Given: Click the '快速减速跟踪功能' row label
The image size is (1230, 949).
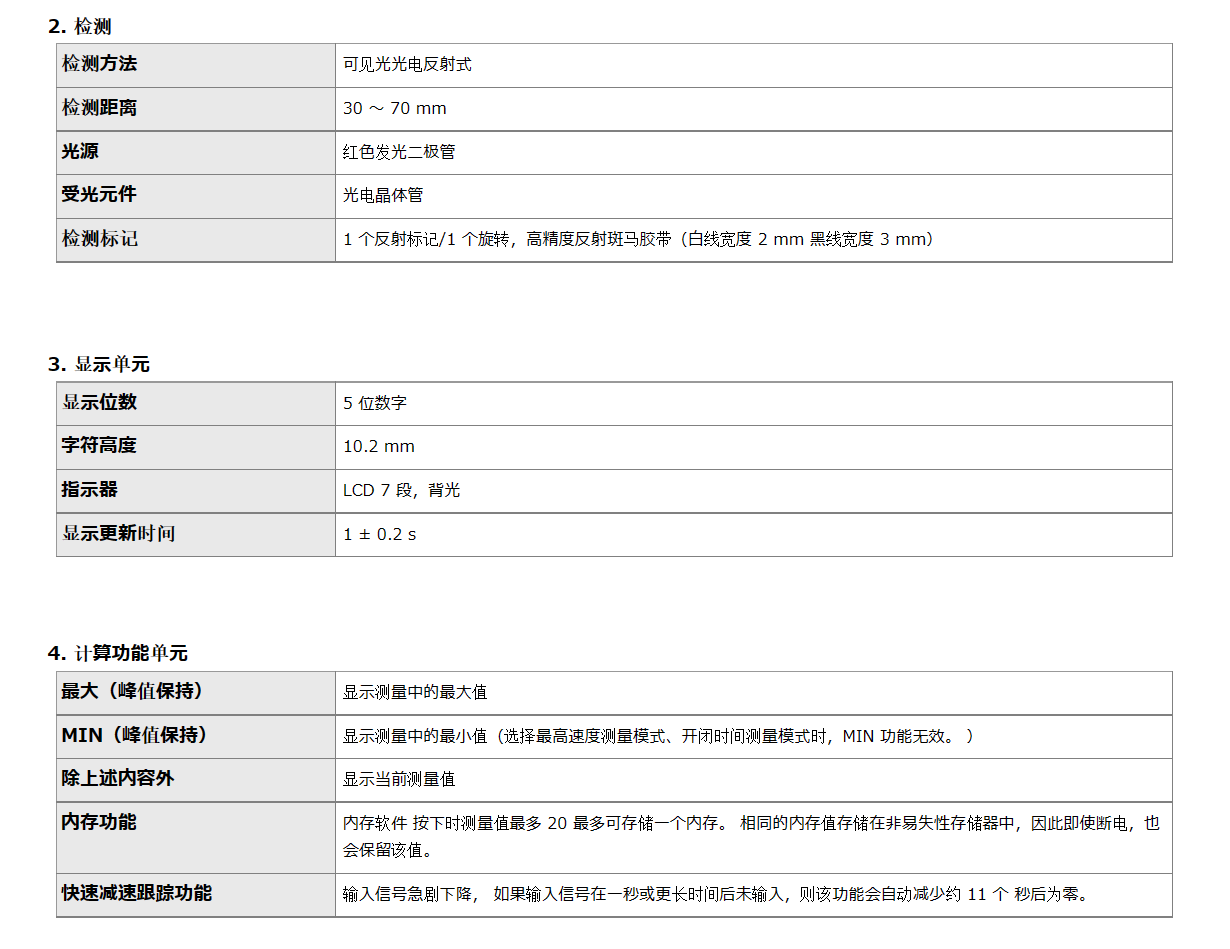Looking at the screenshot, I should (x=137, y=893).
